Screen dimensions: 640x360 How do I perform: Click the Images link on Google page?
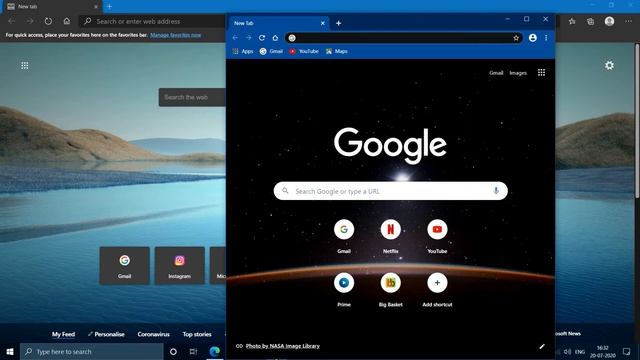click(518, 73)
